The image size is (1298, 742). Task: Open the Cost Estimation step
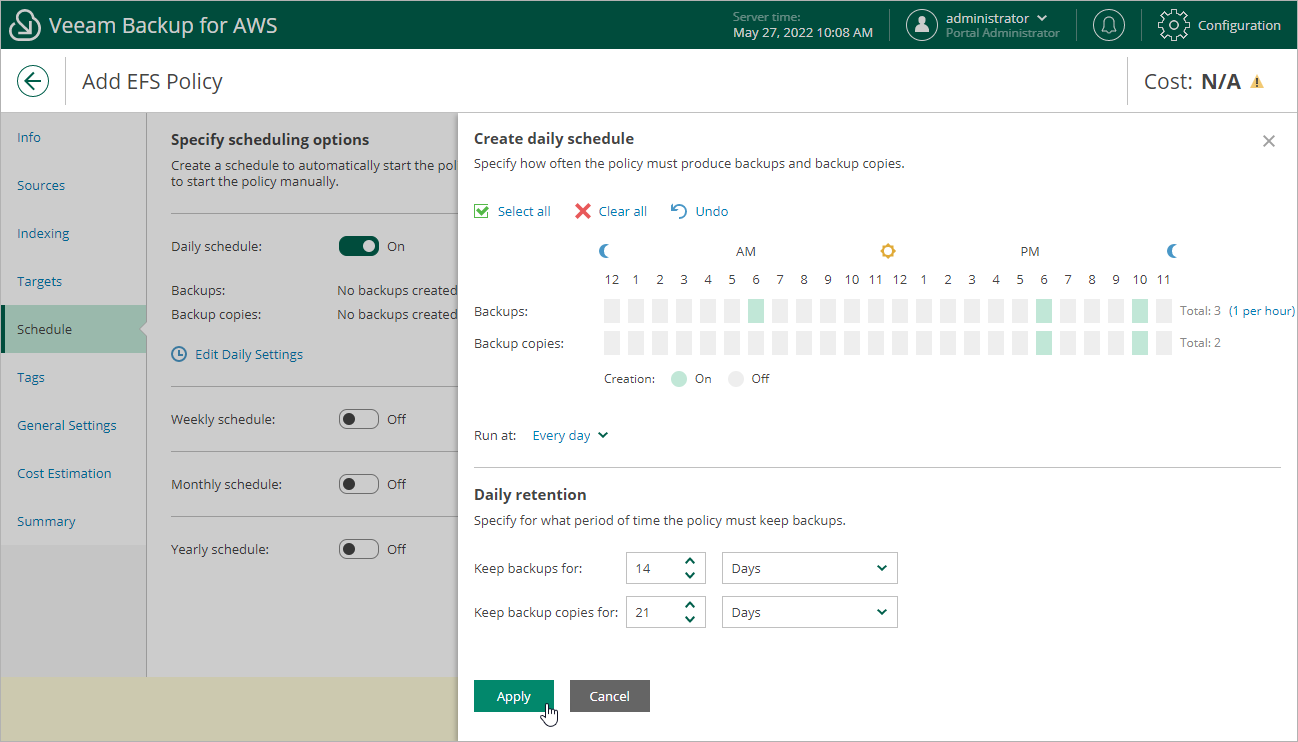66,473
